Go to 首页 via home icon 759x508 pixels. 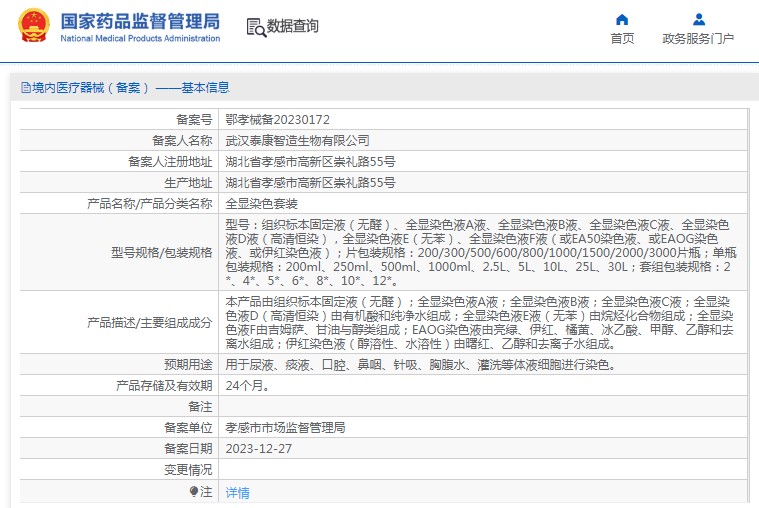click(x=622, y=19)
